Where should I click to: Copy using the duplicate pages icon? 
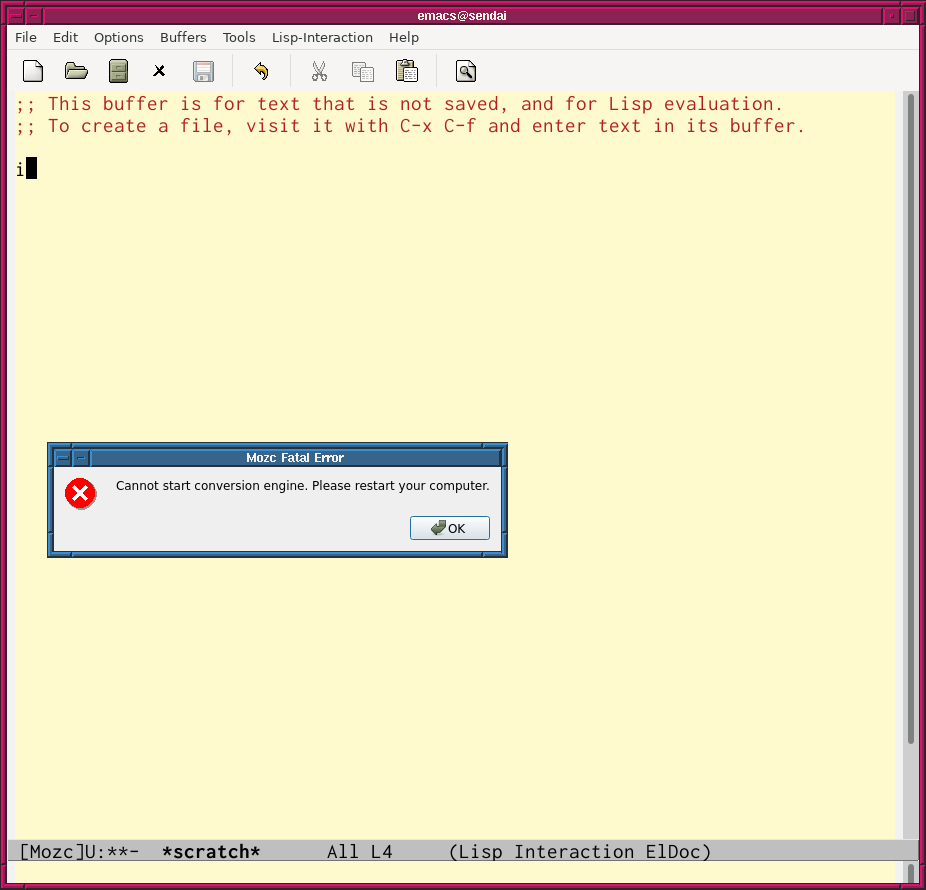pyautogui.click(x=362, y=71)
